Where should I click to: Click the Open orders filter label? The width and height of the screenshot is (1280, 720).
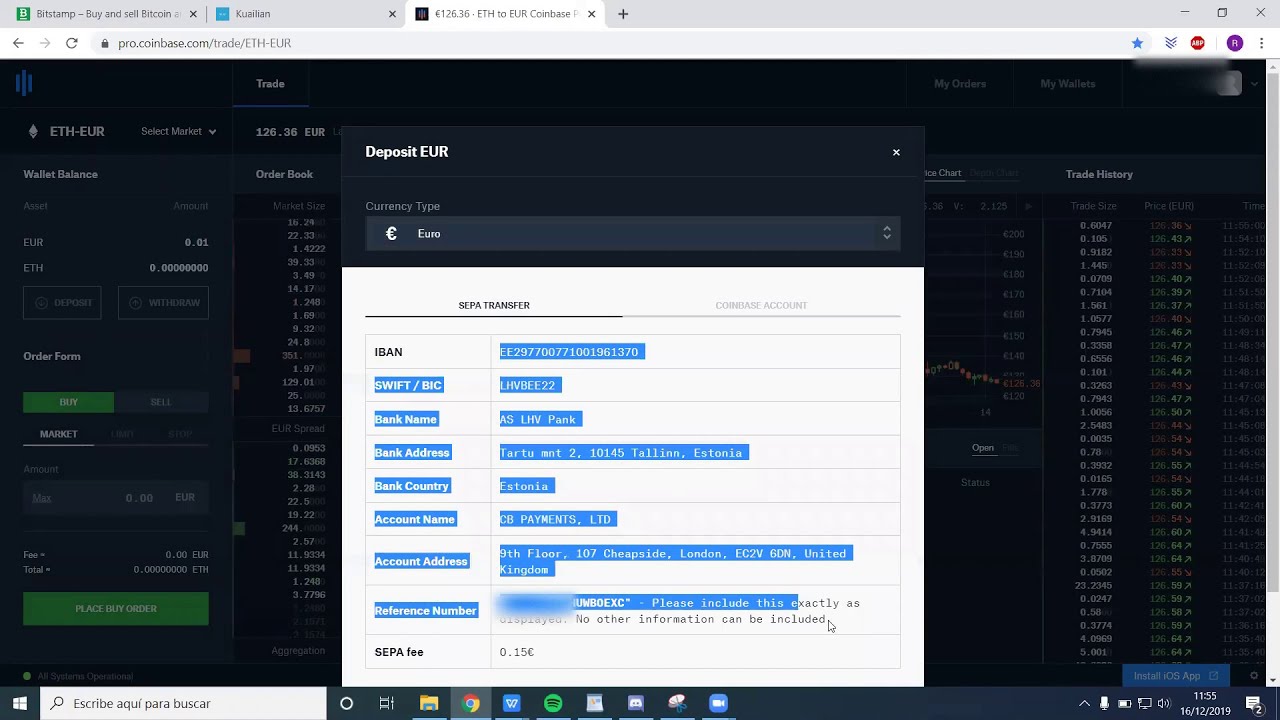983,448
